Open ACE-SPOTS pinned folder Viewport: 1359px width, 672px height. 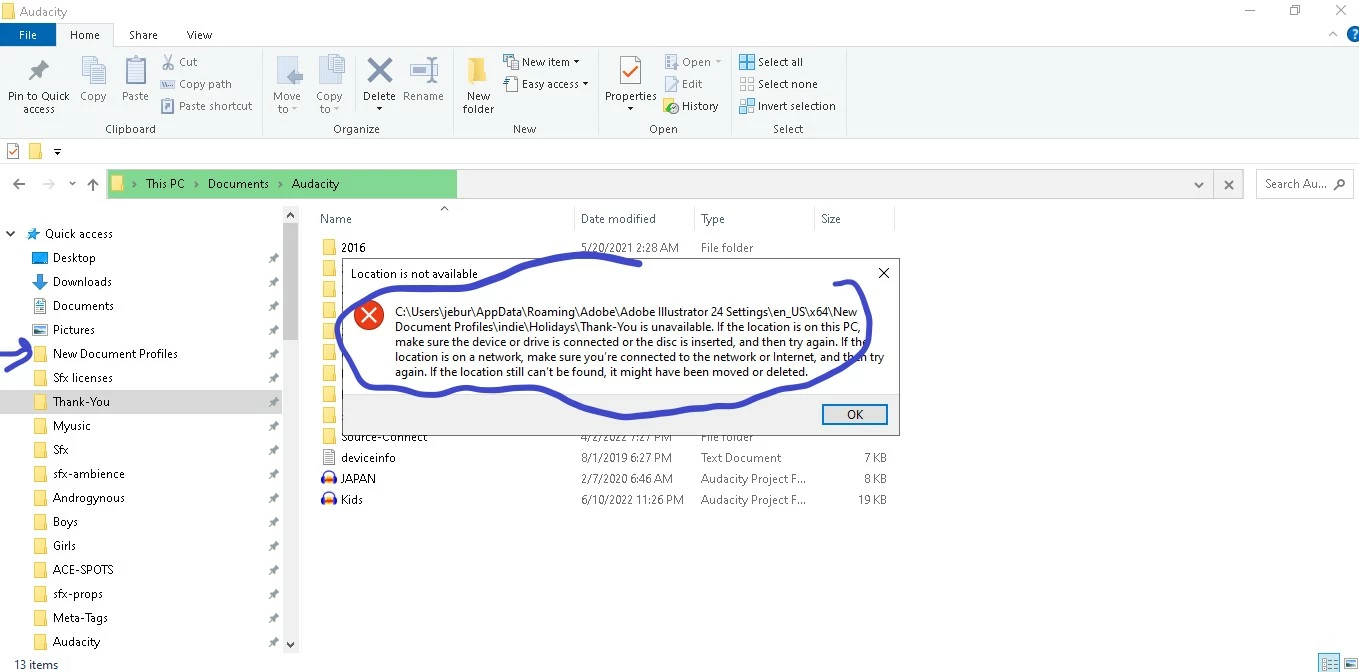coord(83,570)
